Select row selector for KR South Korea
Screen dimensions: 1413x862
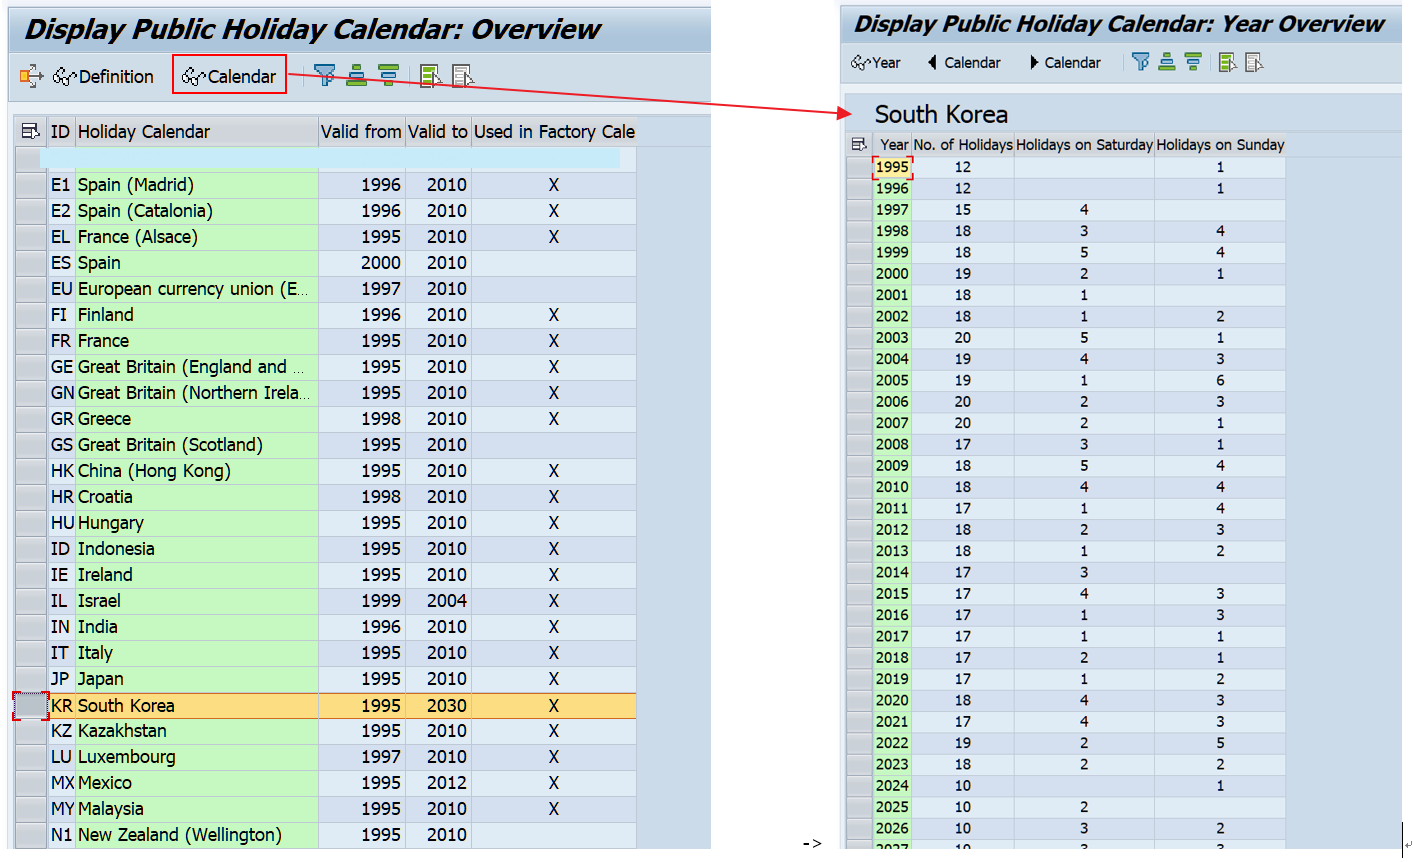click(x=31, y=706)
